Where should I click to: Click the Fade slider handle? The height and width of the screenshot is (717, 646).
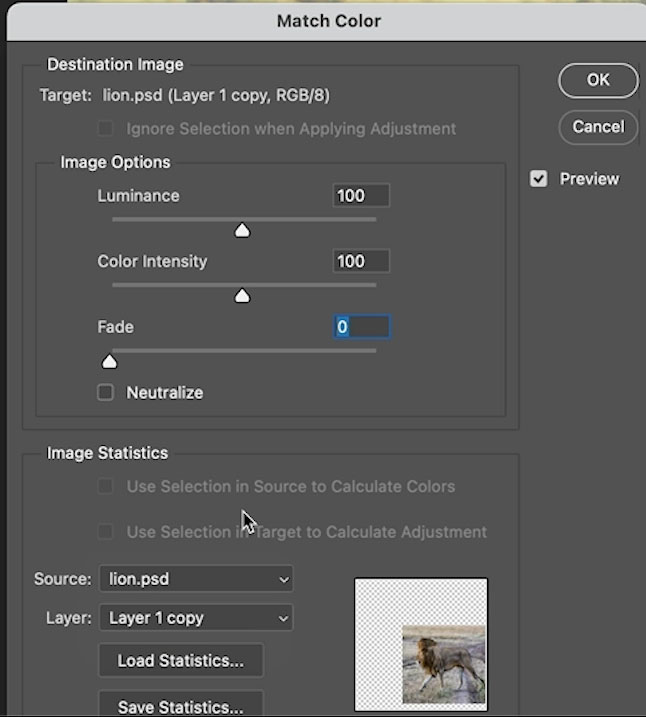pyautogui.click(x=109, y=362)
